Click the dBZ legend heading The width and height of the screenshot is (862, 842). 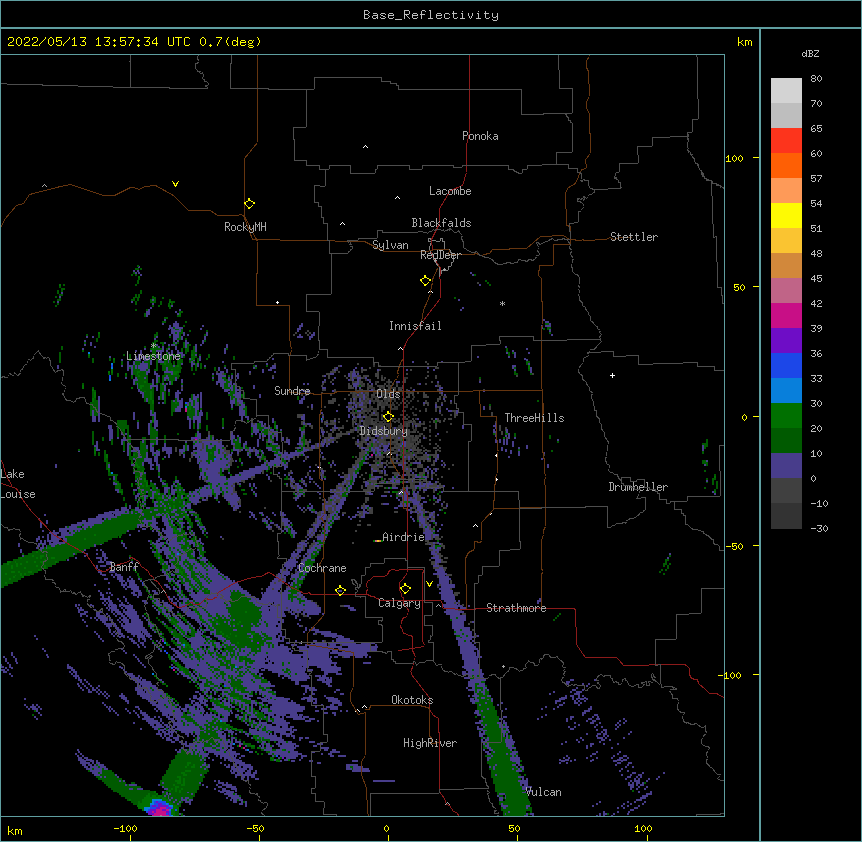tap(810, 53)
